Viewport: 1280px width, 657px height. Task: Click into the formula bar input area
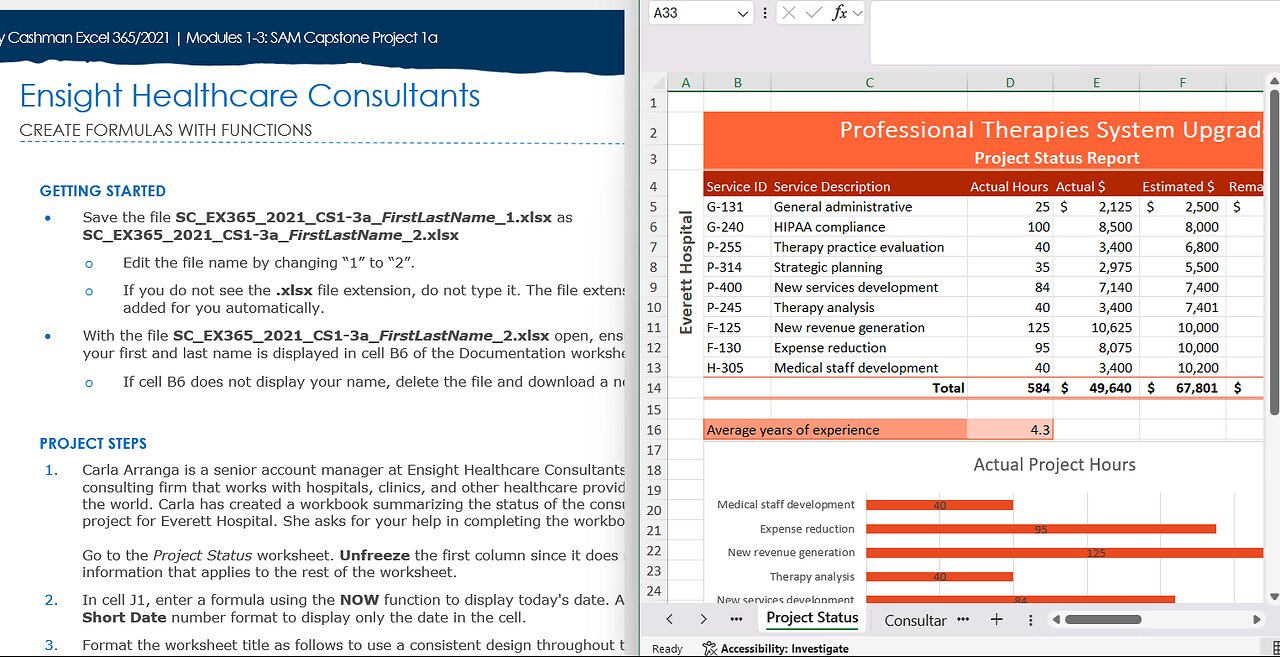1075,32
